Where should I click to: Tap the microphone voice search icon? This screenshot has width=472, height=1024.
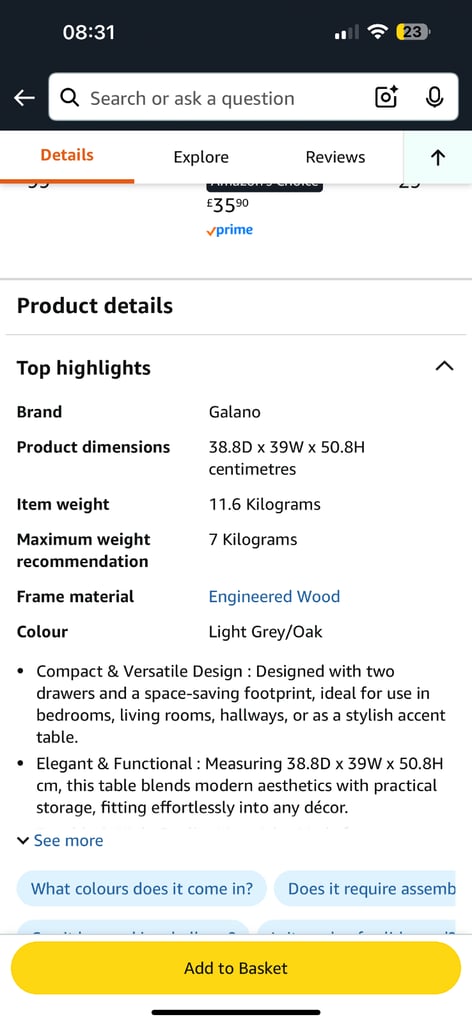[434, 97]
